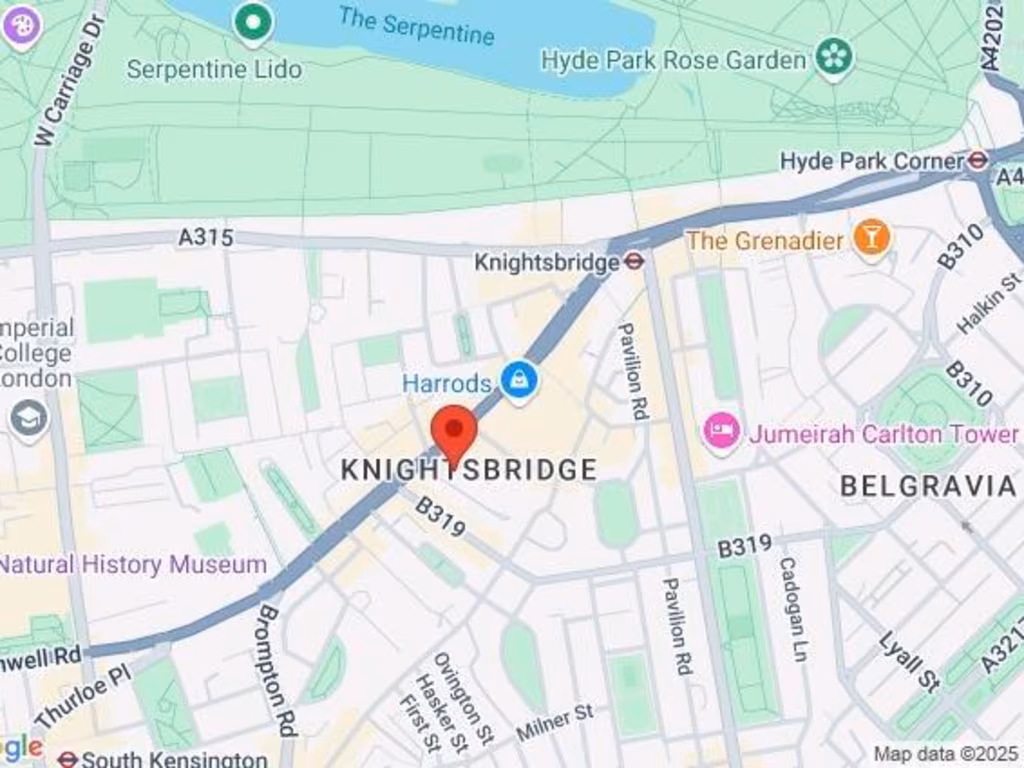This screenshot has width=1024, height=768.
Task: Select the Harrods shopping bag icon
Action: click(519, 383)
